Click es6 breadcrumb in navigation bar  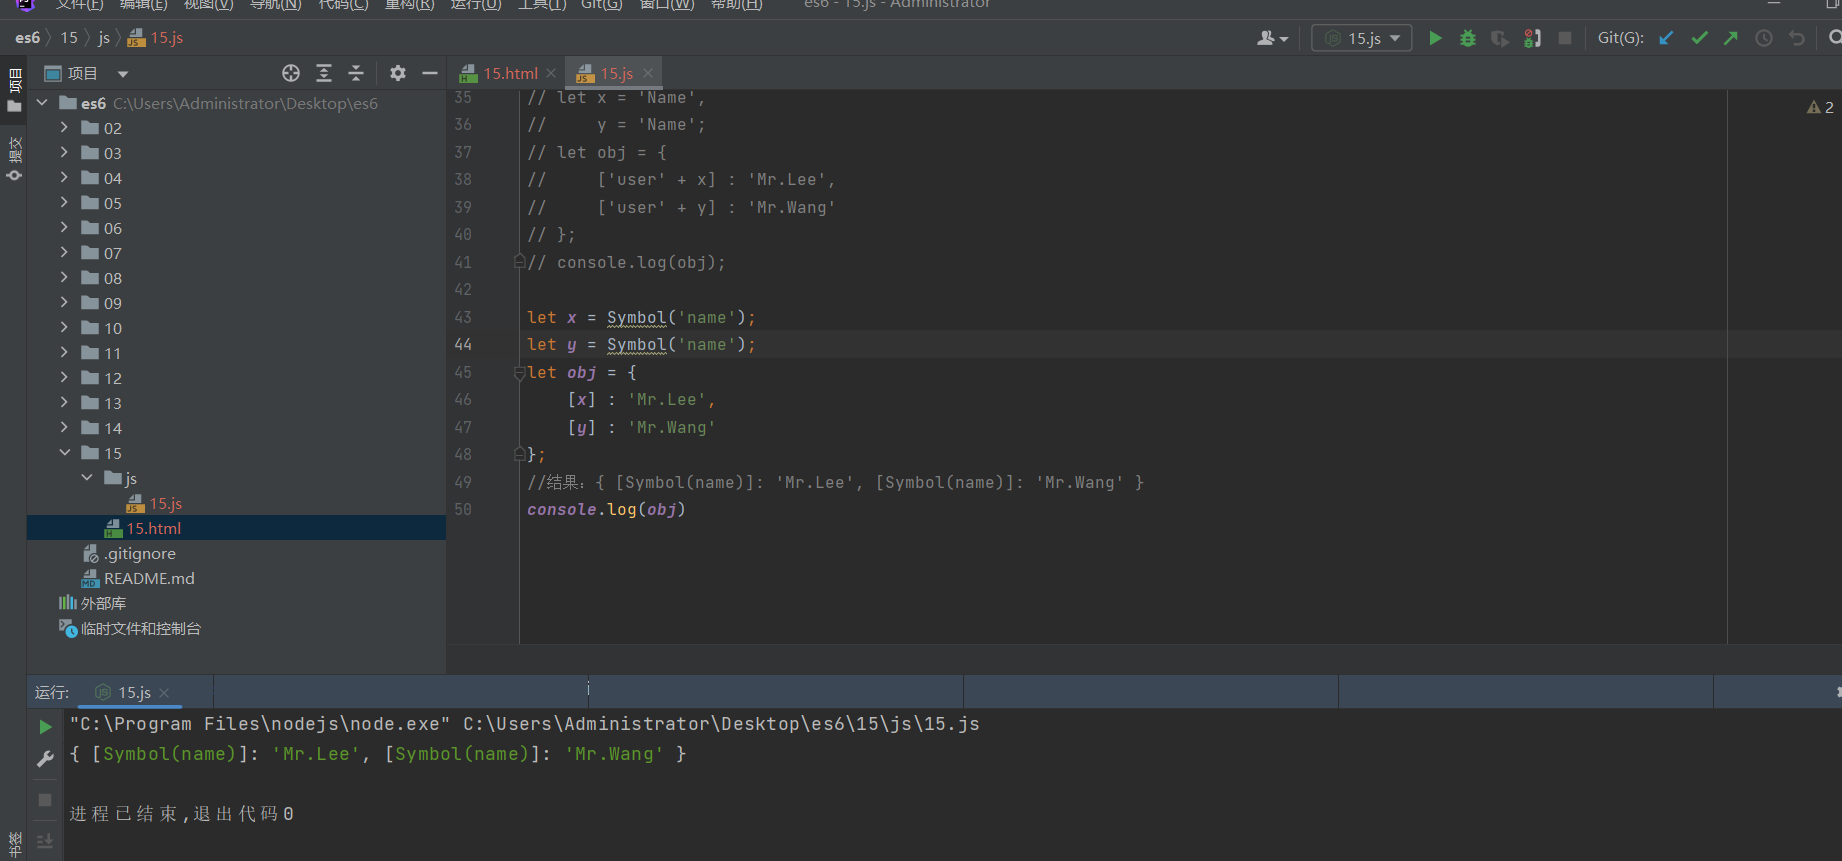pos(28,38)
